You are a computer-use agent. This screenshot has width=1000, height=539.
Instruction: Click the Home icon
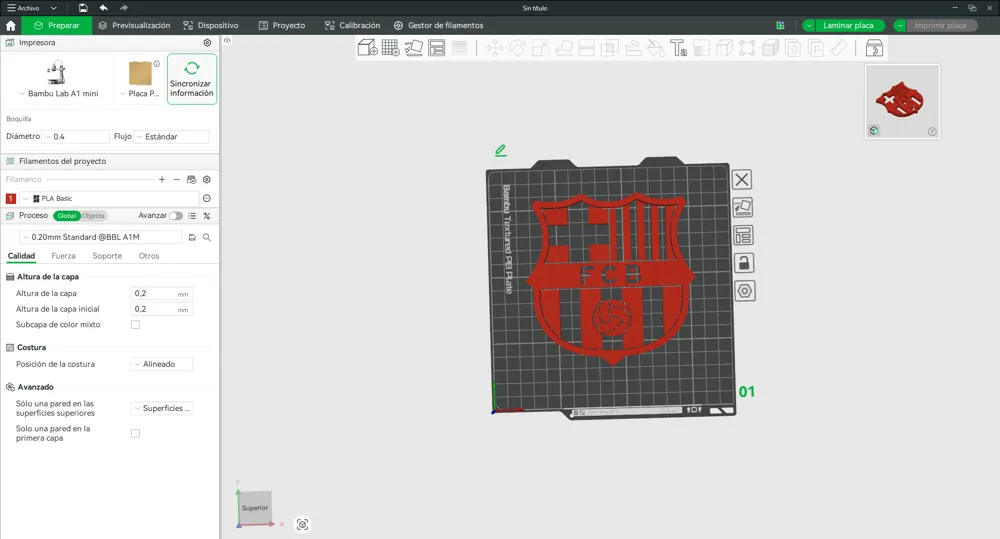10,26
